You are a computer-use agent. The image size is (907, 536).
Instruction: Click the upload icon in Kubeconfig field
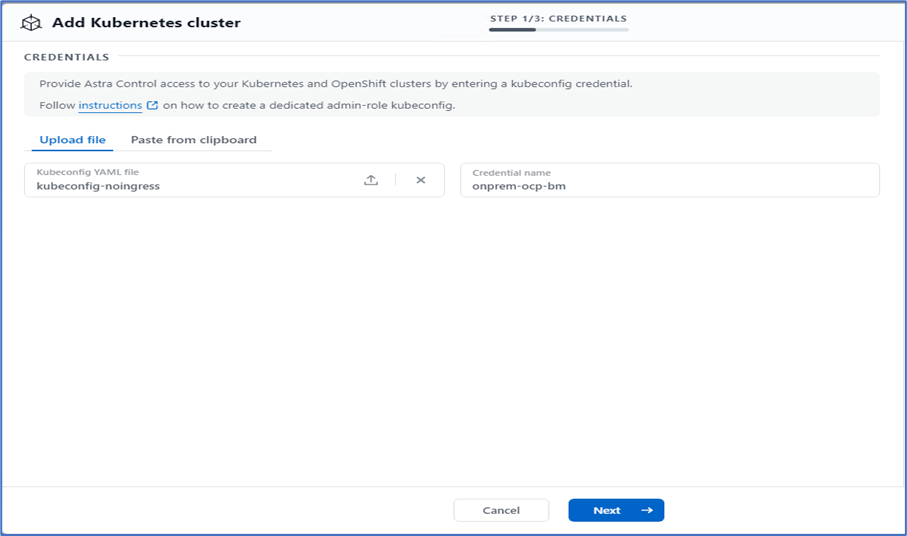click(x=371, y=180)
